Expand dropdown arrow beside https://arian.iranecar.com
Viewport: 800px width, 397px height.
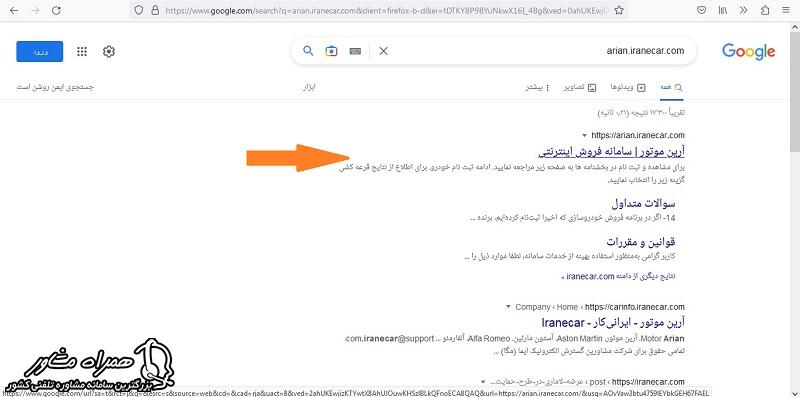584,135
